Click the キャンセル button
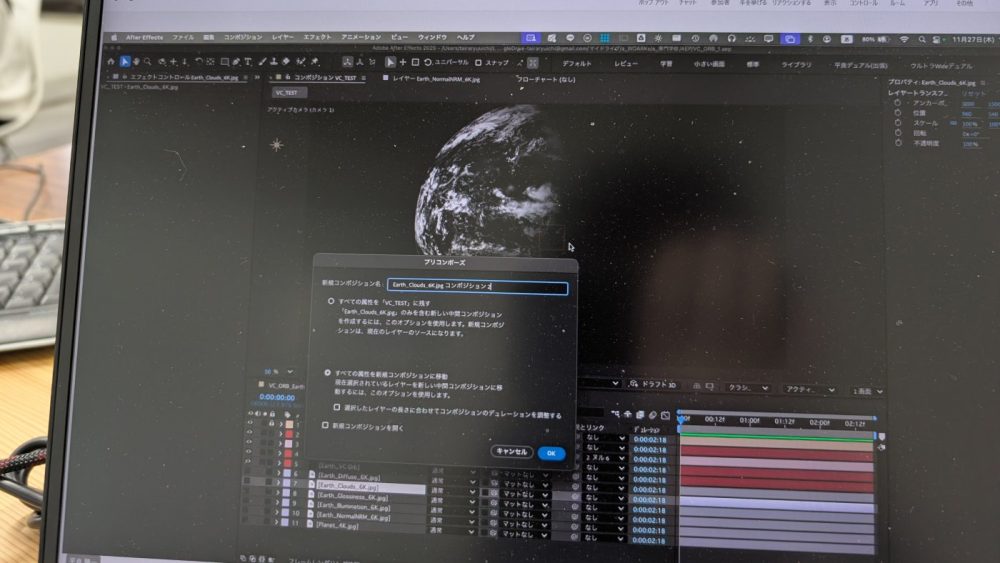This screenshot has height=563, width=1000. (x=512, y=452)
